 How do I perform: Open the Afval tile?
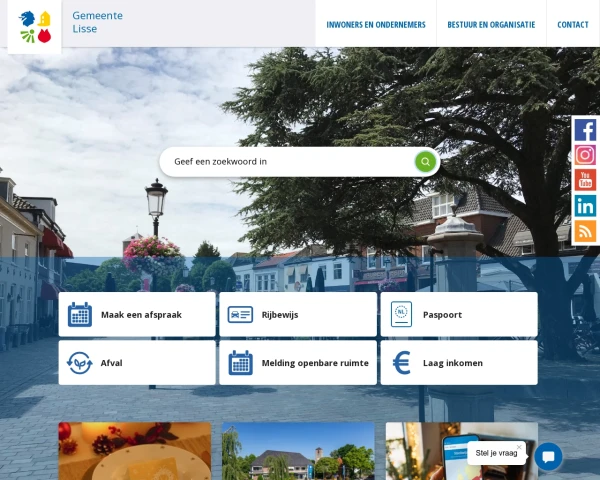pos(137,363)
